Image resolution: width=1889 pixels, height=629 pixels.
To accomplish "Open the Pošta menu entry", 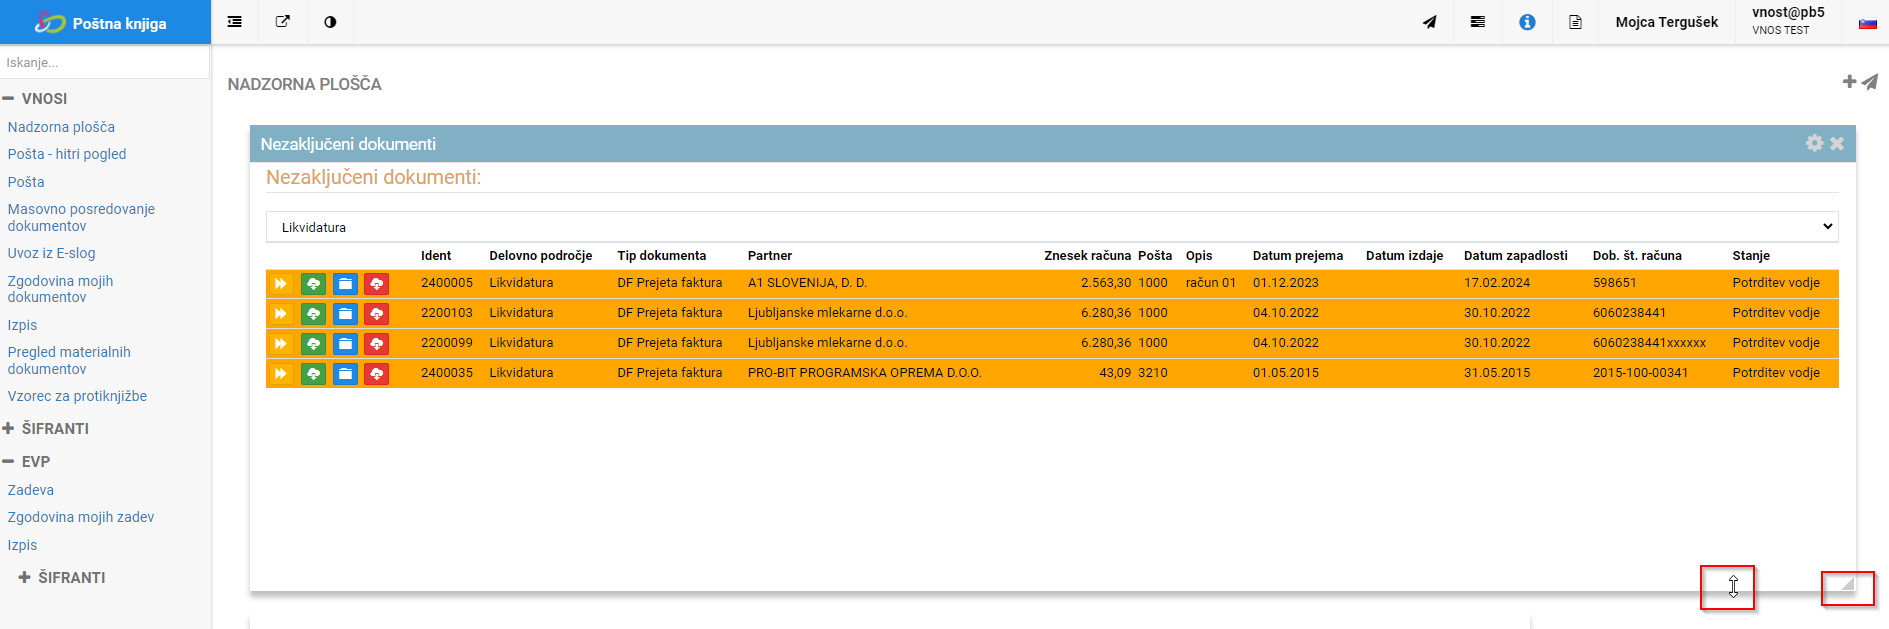I will point(26,182).
